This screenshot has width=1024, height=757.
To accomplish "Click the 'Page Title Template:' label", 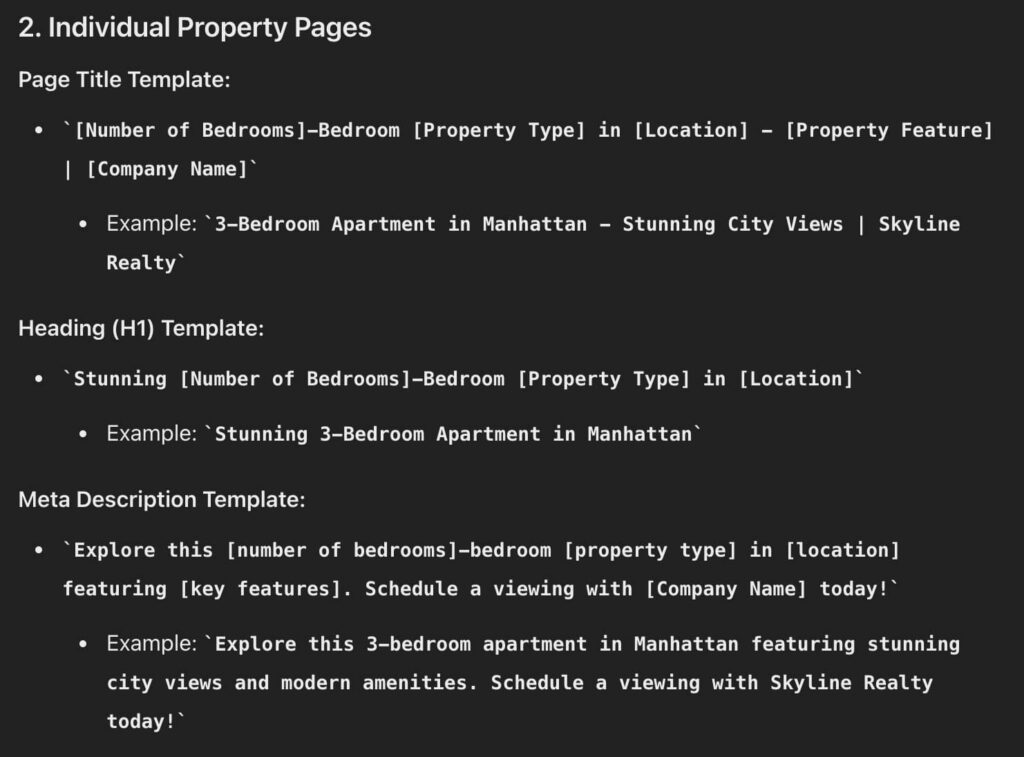I will [x=124, y=80].
